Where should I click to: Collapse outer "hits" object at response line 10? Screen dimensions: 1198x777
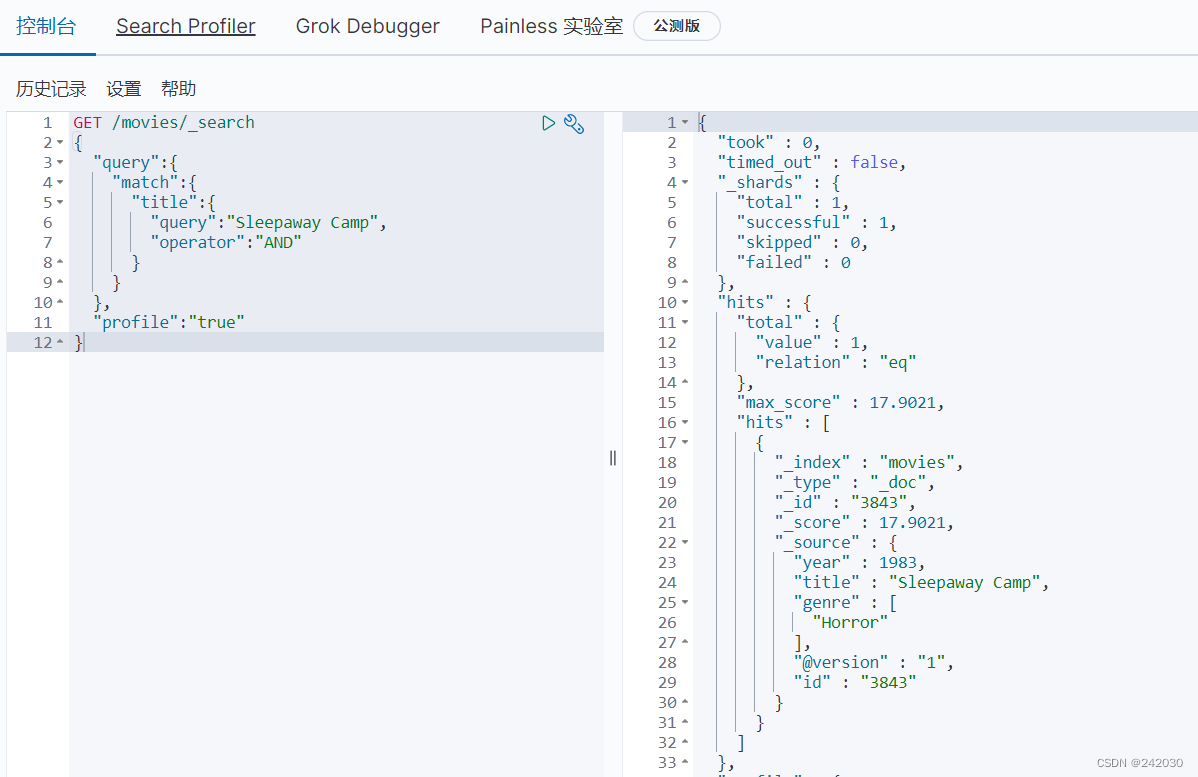[x=685, y=303]
